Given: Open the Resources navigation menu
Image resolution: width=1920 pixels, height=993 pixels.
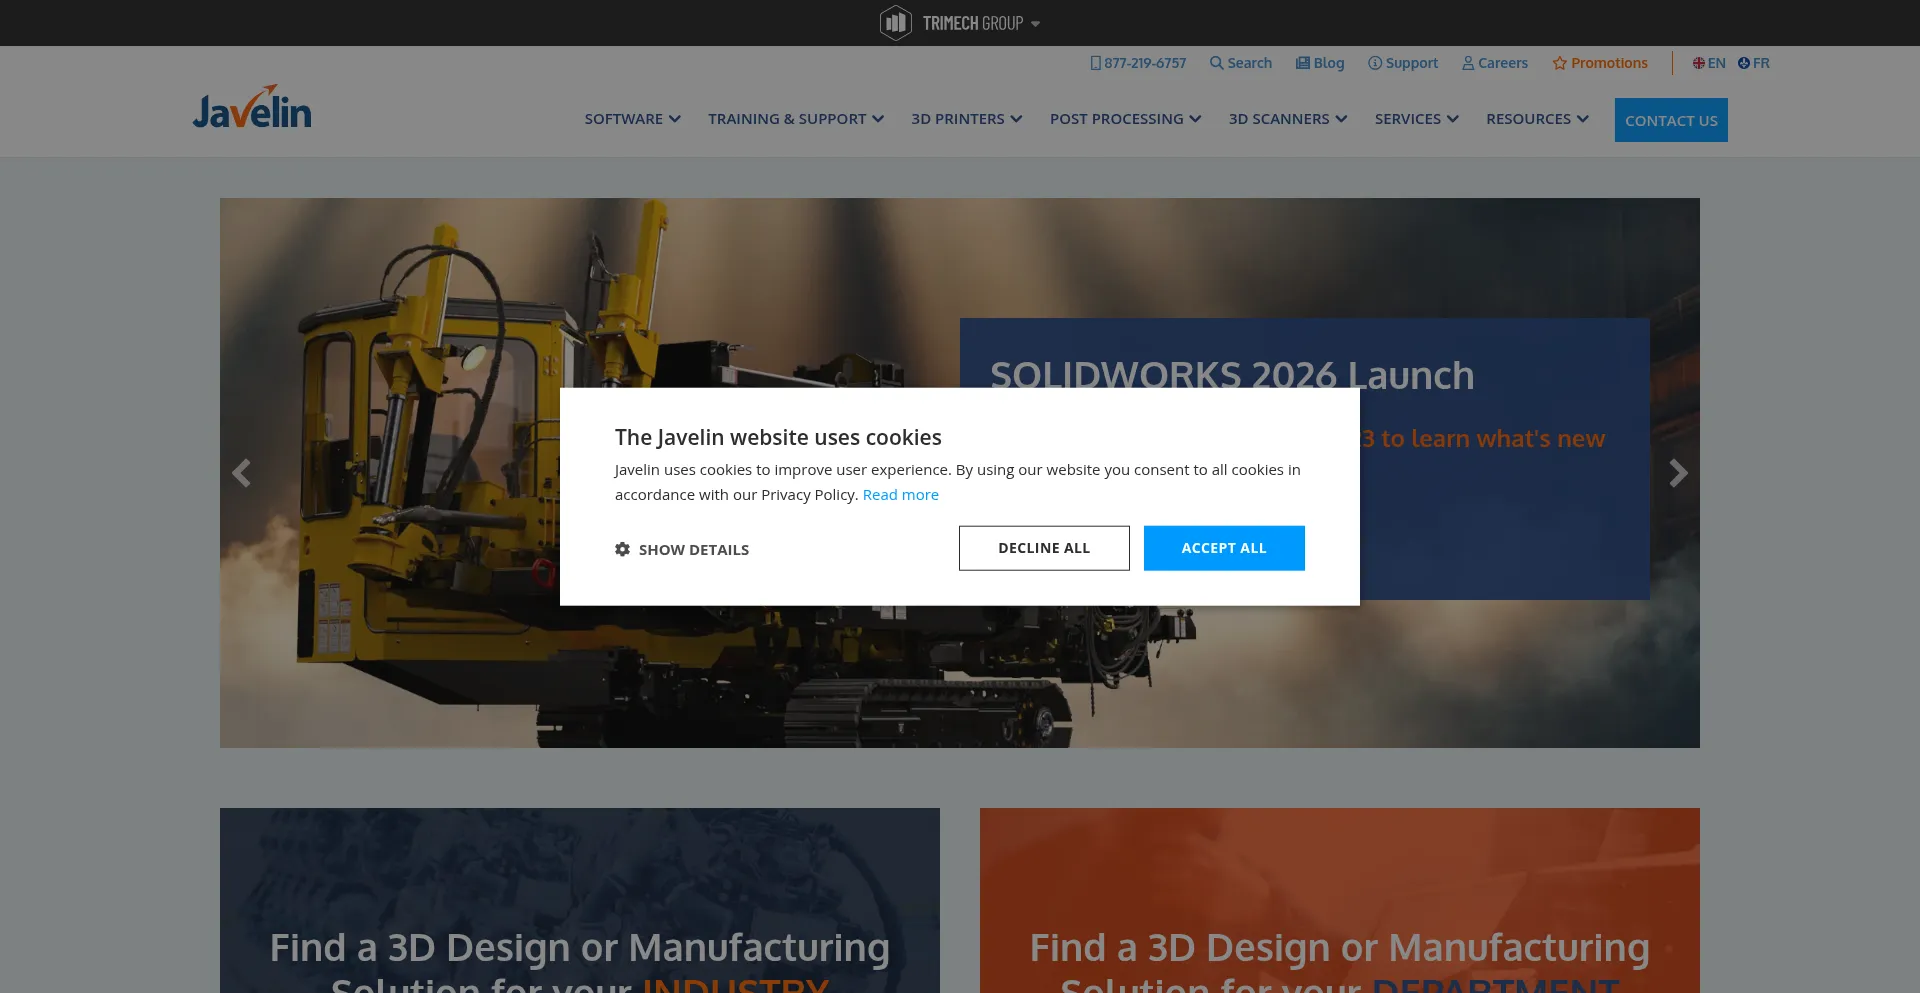Looking at the screenshot, I should pyautogui.click(x=1536, y=119).
